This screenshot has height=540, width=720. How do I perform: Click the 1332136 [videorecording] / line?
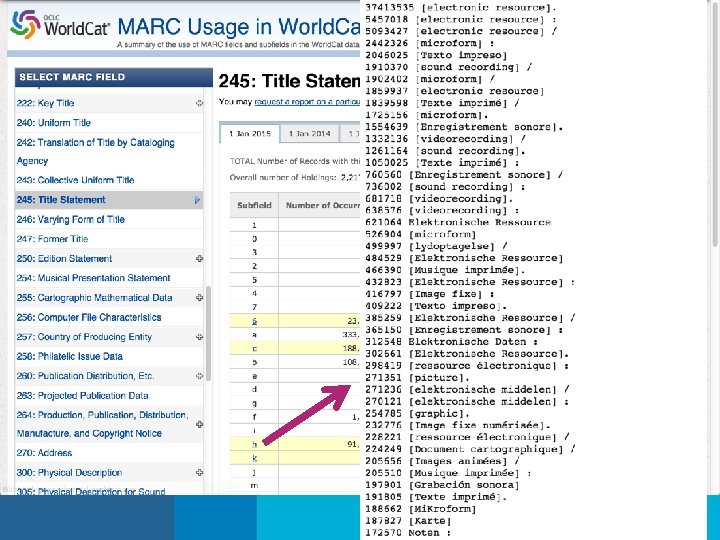[x=445, y=139]
